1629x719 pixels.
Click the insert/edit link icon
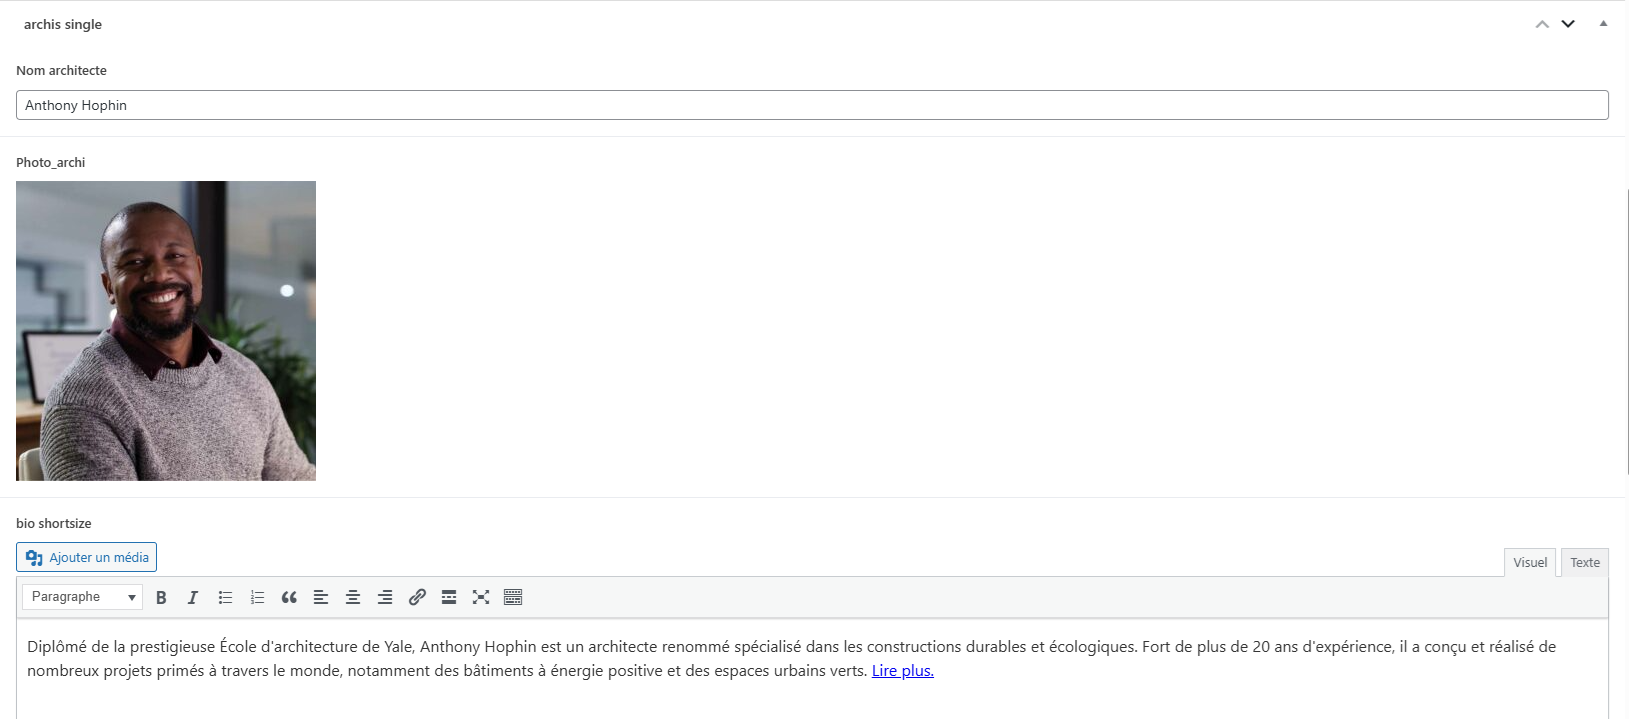[417, 597]
